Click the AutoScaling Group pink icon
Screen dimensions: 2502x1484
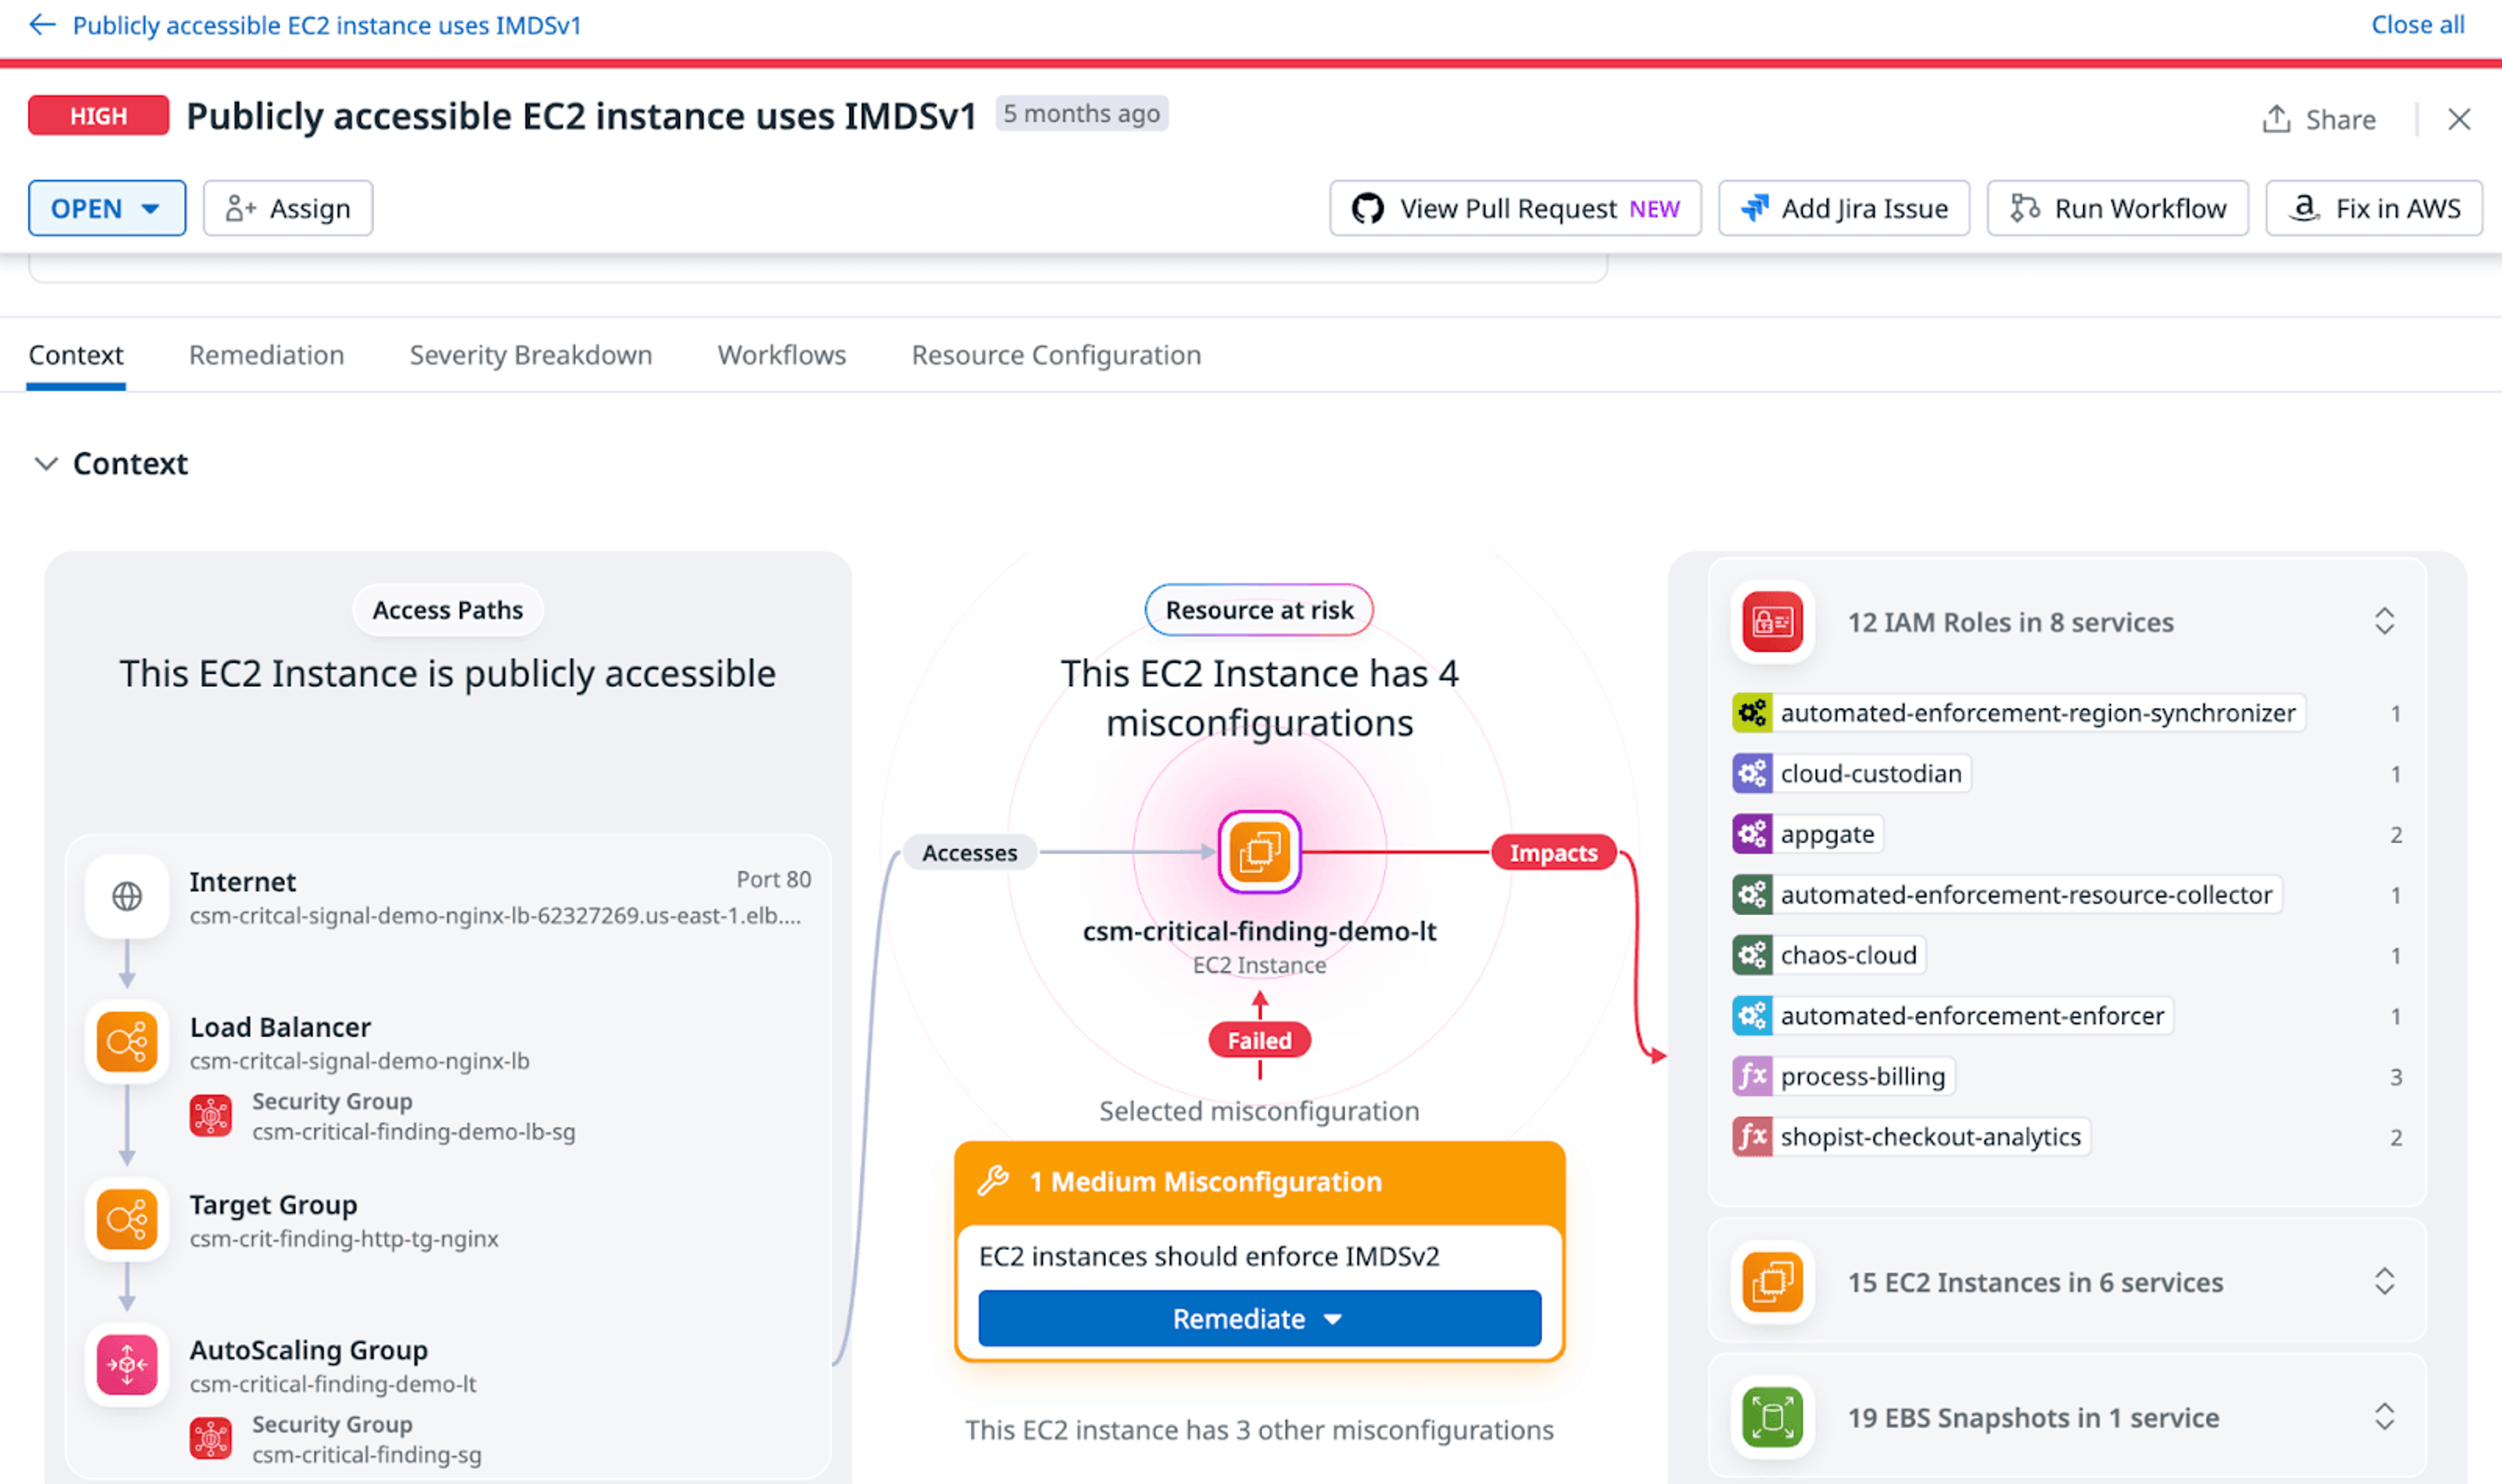[127, 1365]
